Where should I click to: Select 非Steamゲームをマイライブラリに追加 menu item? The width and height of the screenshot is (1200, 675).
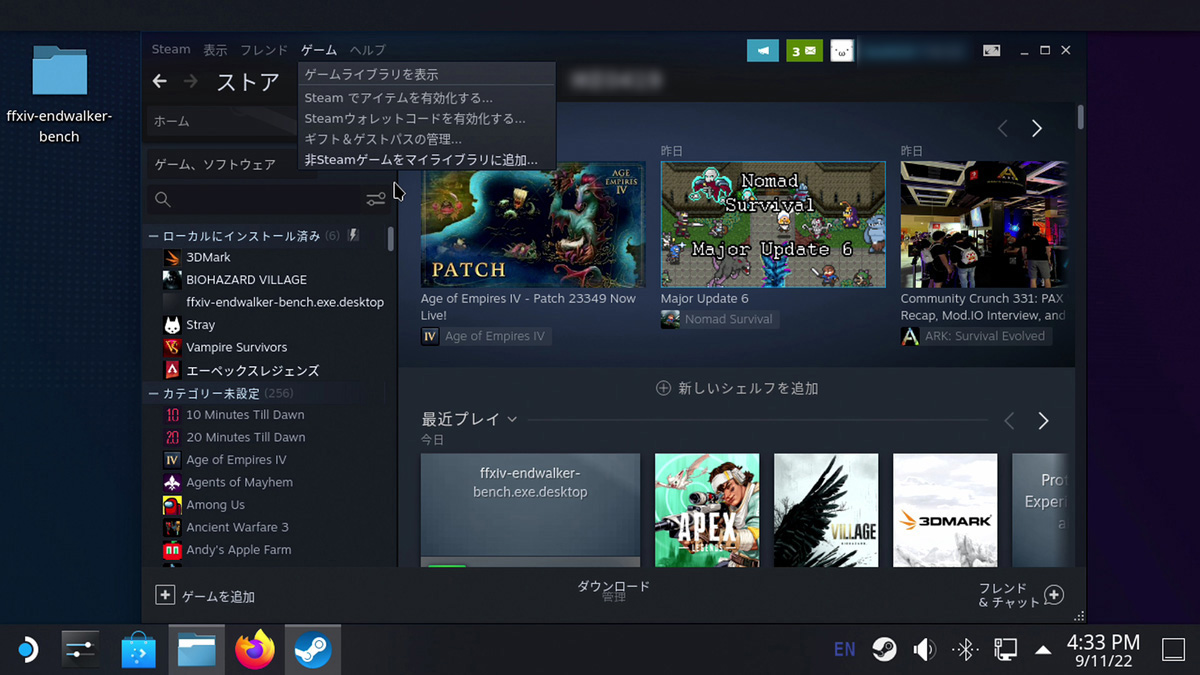pos(427,159)
